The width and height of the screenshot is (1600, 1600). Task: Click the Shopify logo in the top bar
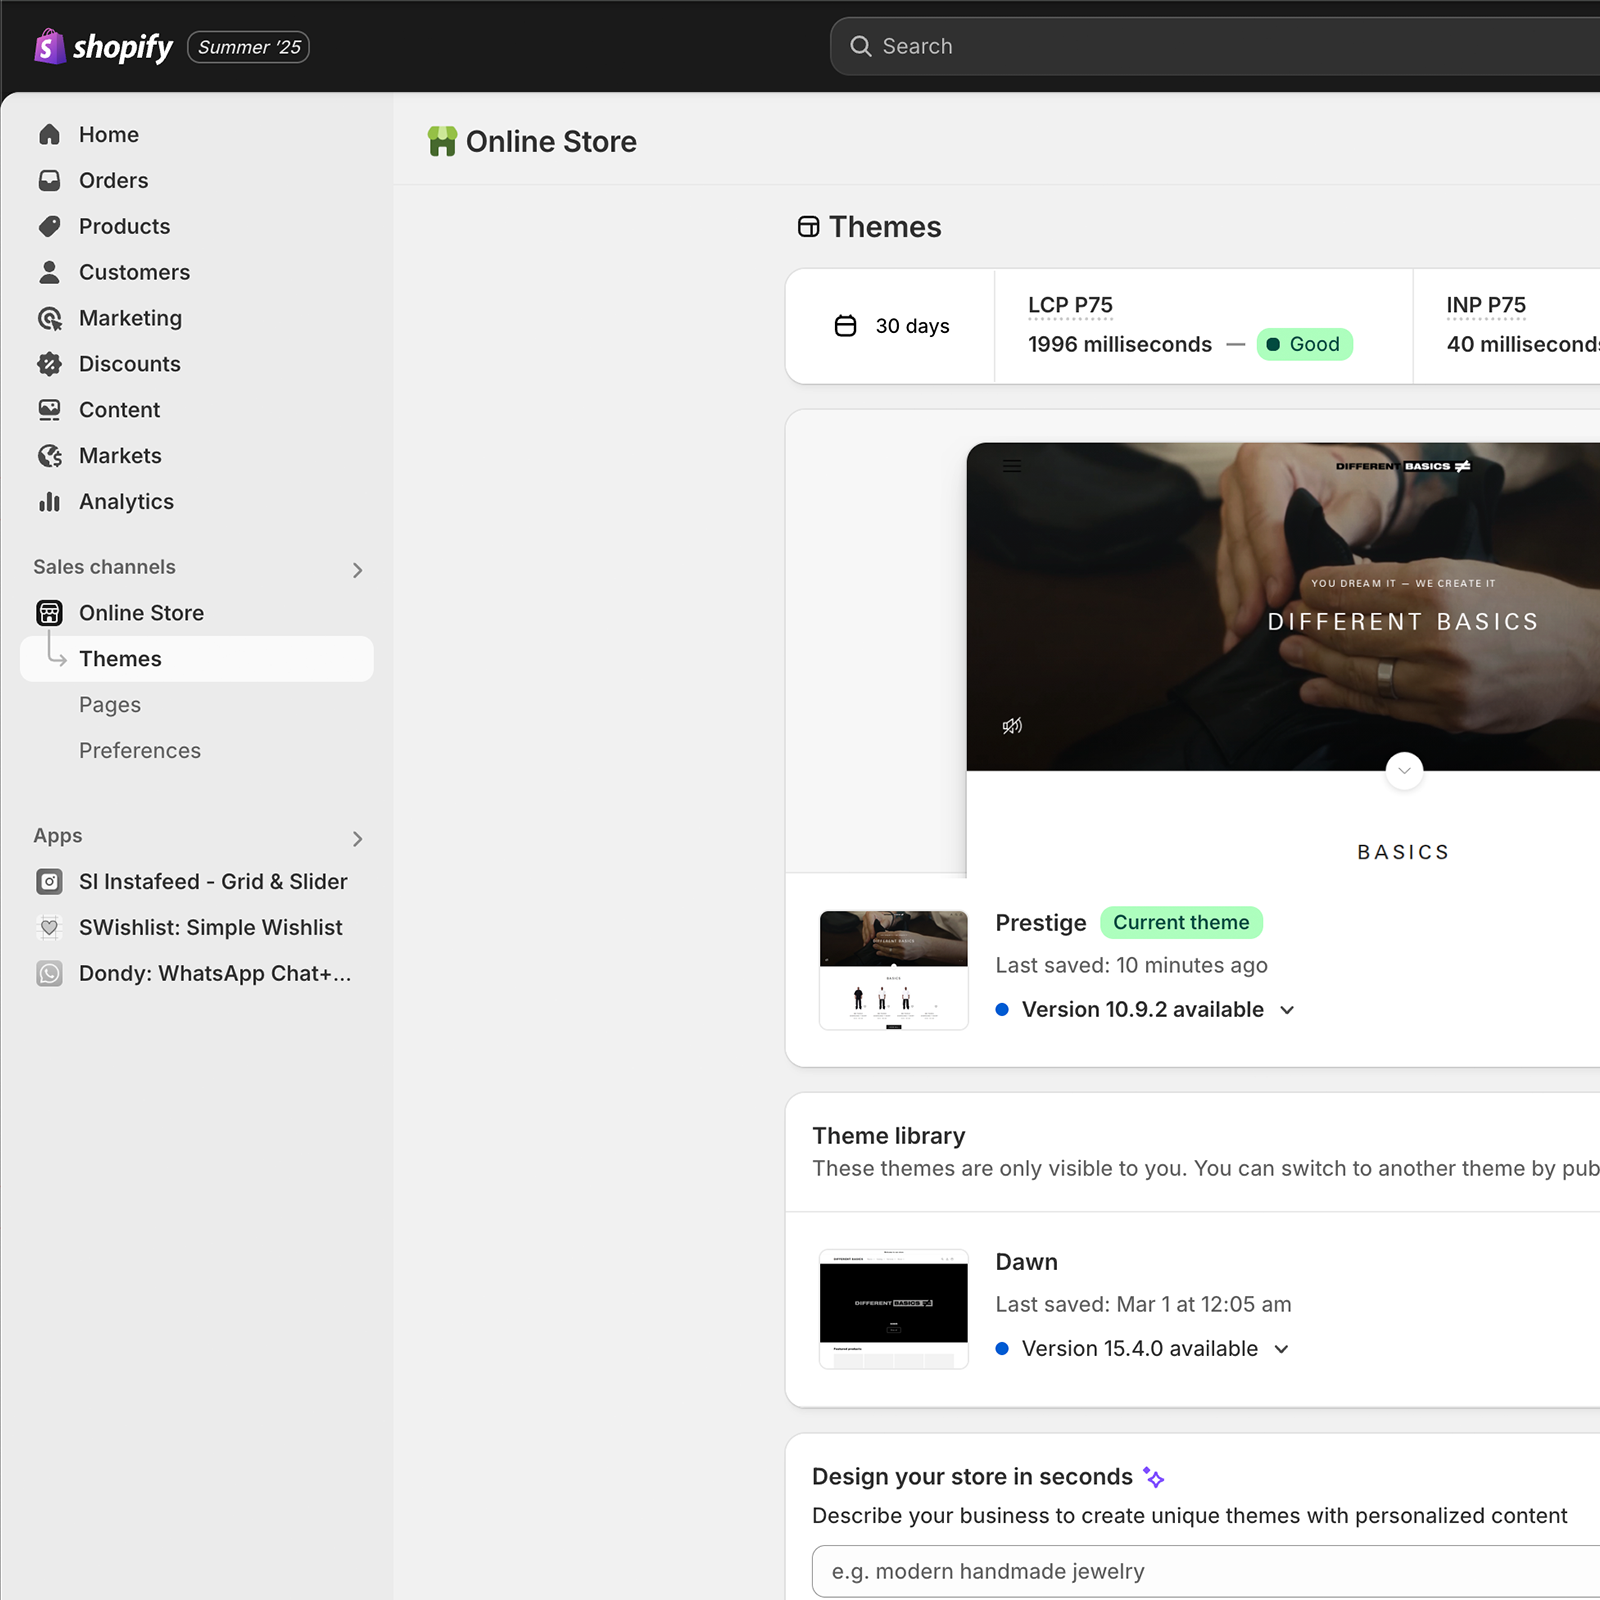click(x=103, y=47)
